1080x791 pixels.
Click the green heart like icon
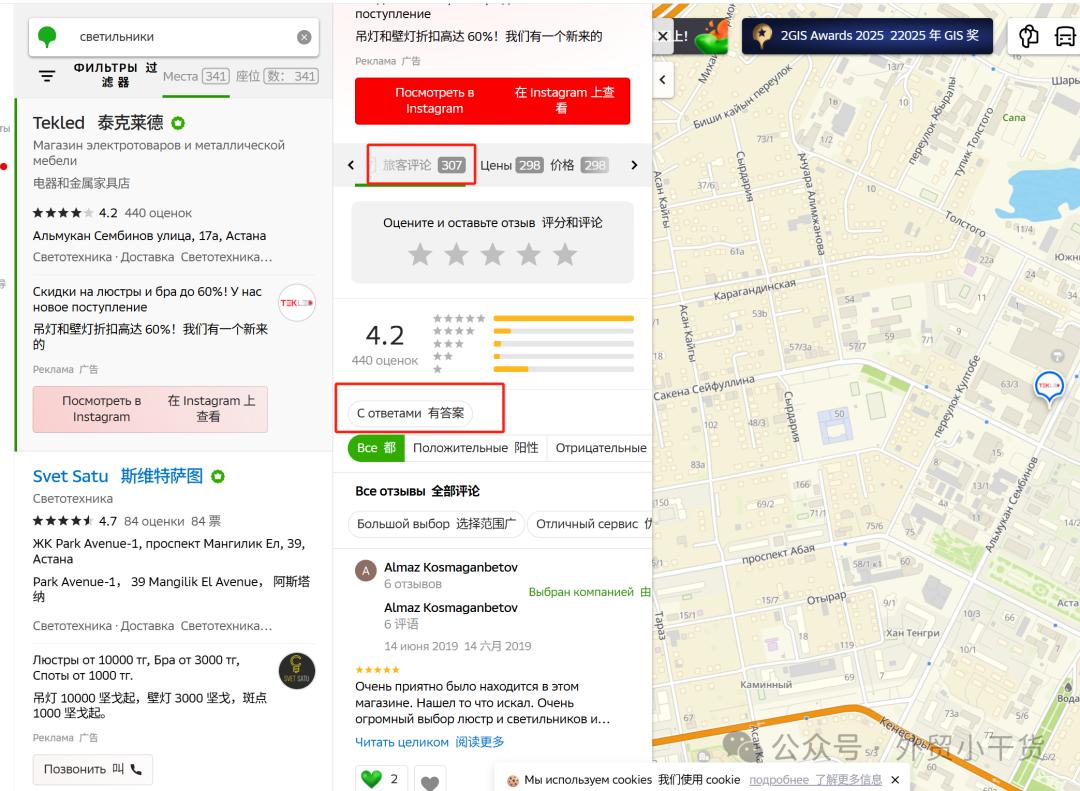[372, 779]
